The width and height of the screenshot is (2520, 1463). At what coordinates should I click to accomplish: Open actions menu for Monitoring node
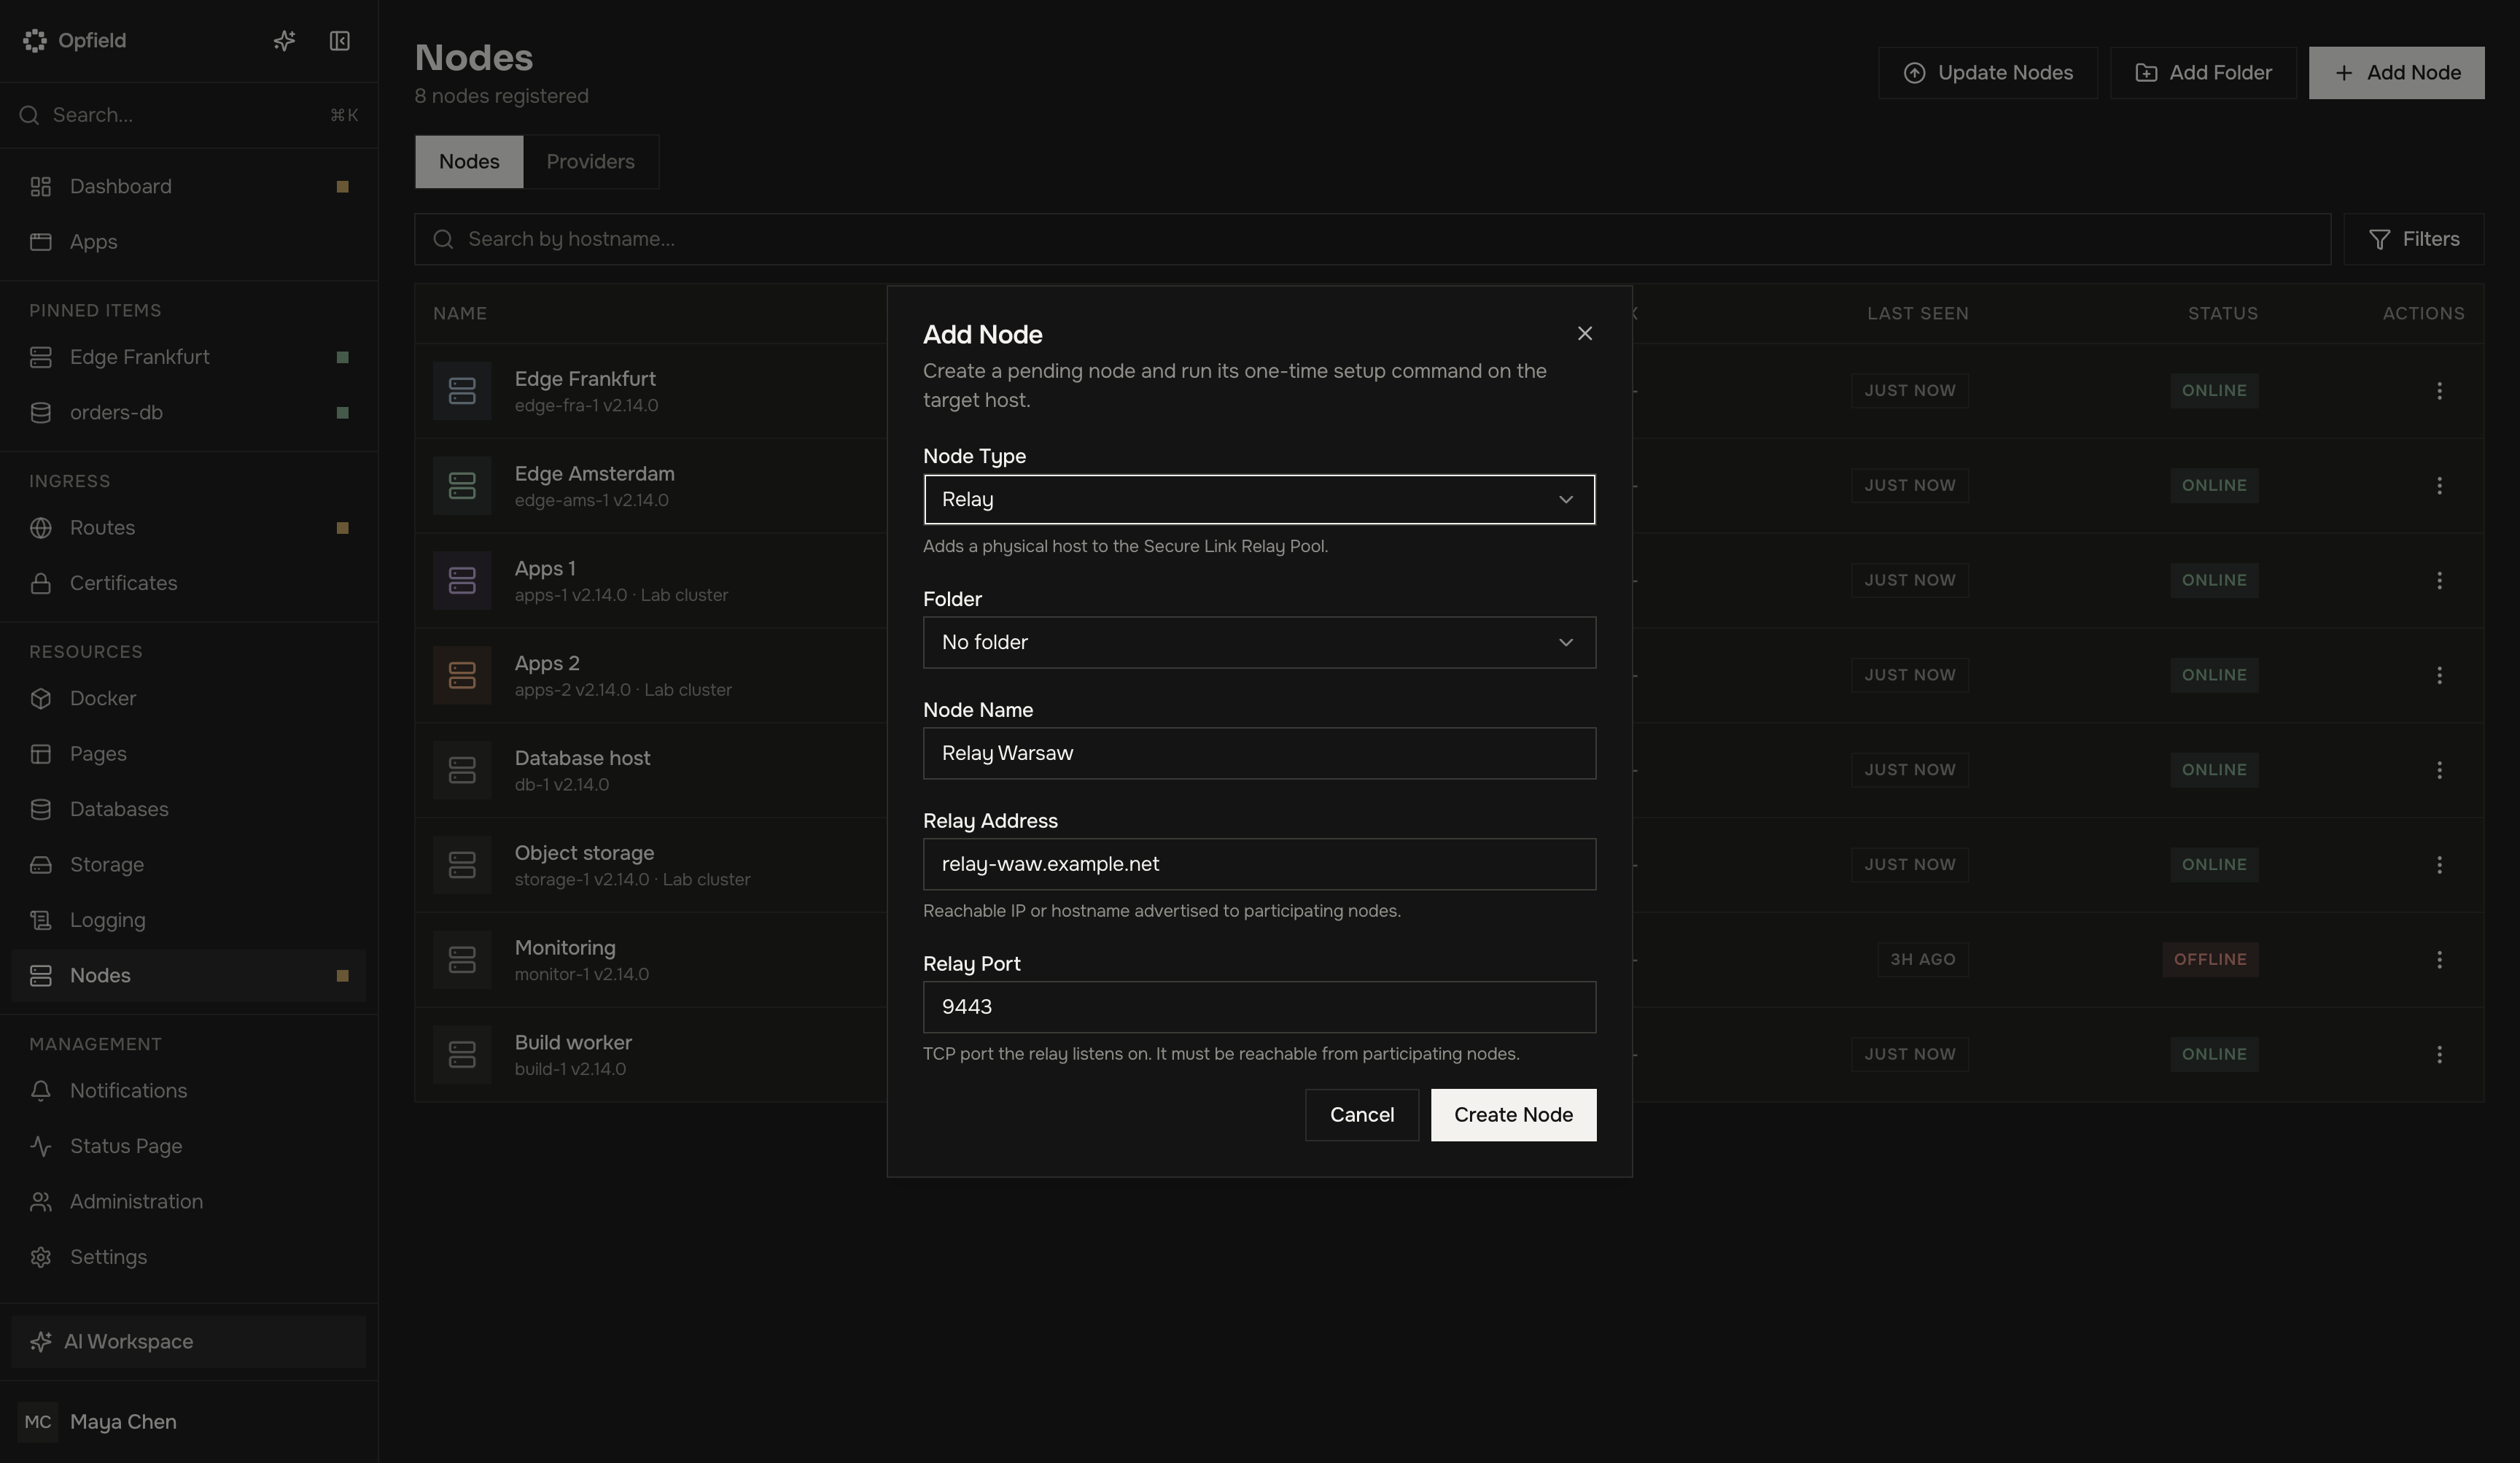pyautogui.click(x=2439, y=960)
